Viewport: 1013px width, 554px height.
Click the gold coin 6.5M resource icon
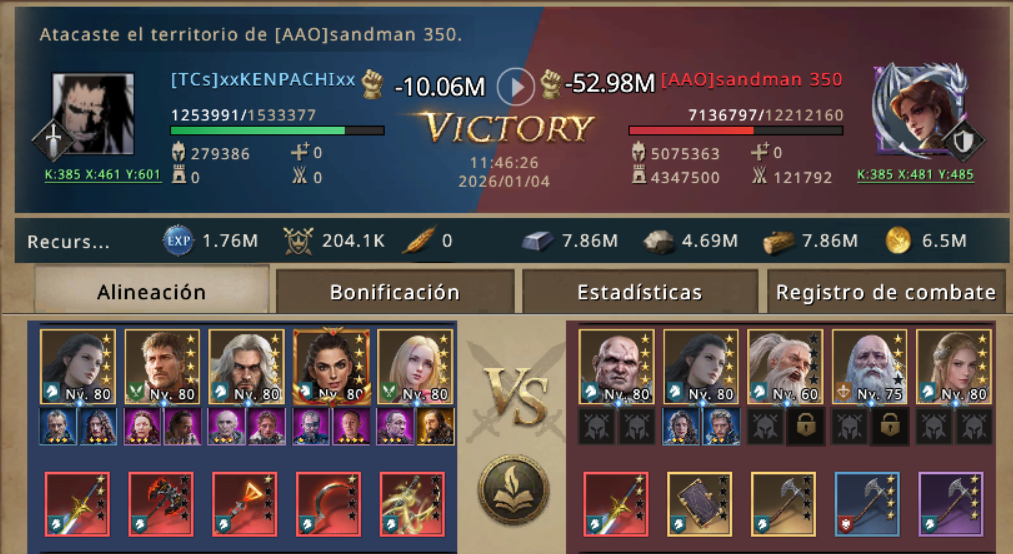[x=898, y=241]
